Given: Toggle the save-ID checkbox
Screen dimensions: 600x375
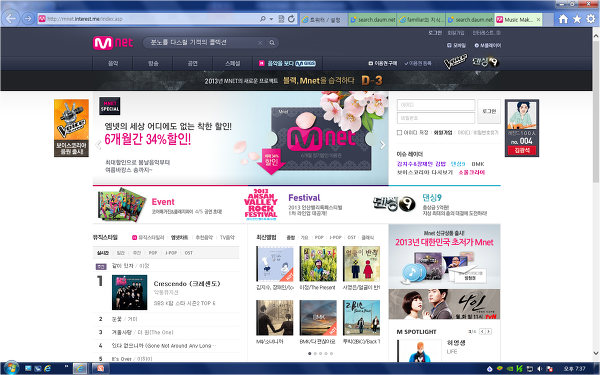Looking at the screenshot, I should (x=399, y=133).
